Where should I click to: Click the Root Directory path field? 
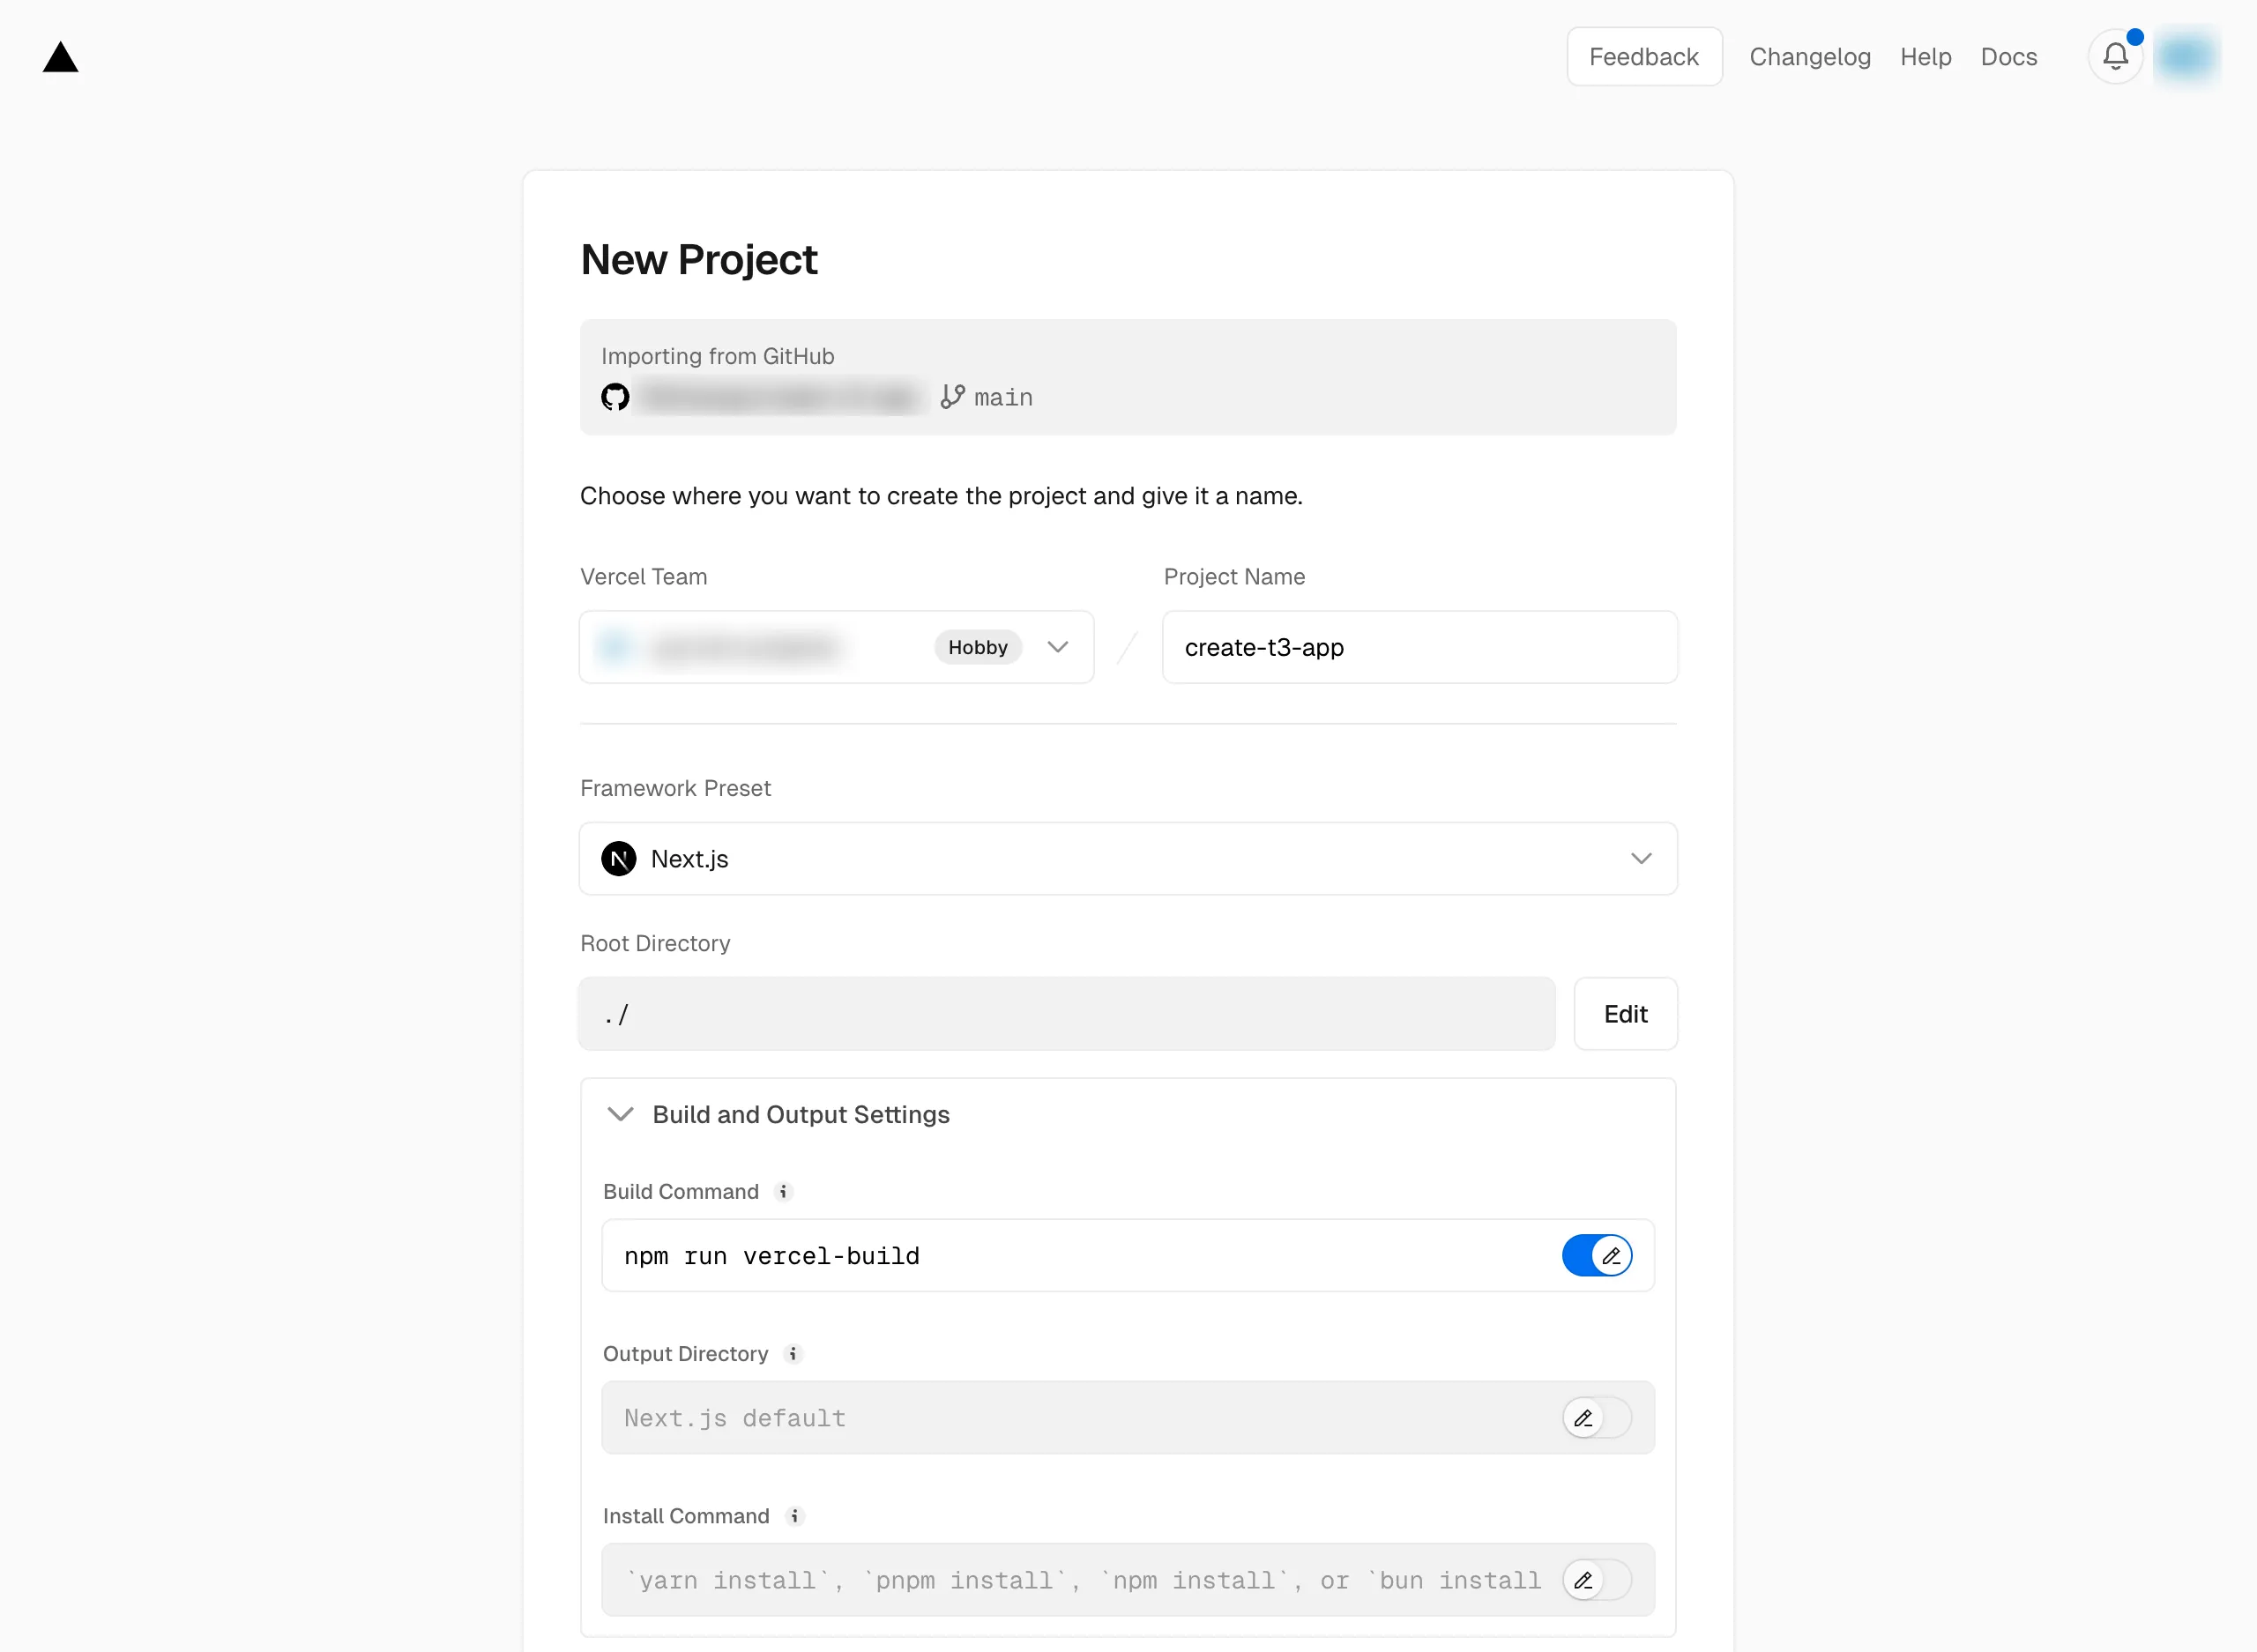click(1067, 1014)
